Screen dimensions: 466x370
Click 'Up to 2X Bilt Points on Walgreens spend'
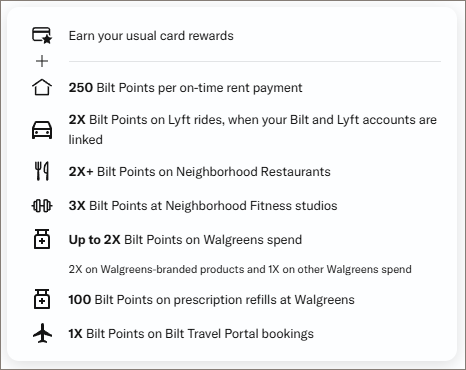click(185, 240)
